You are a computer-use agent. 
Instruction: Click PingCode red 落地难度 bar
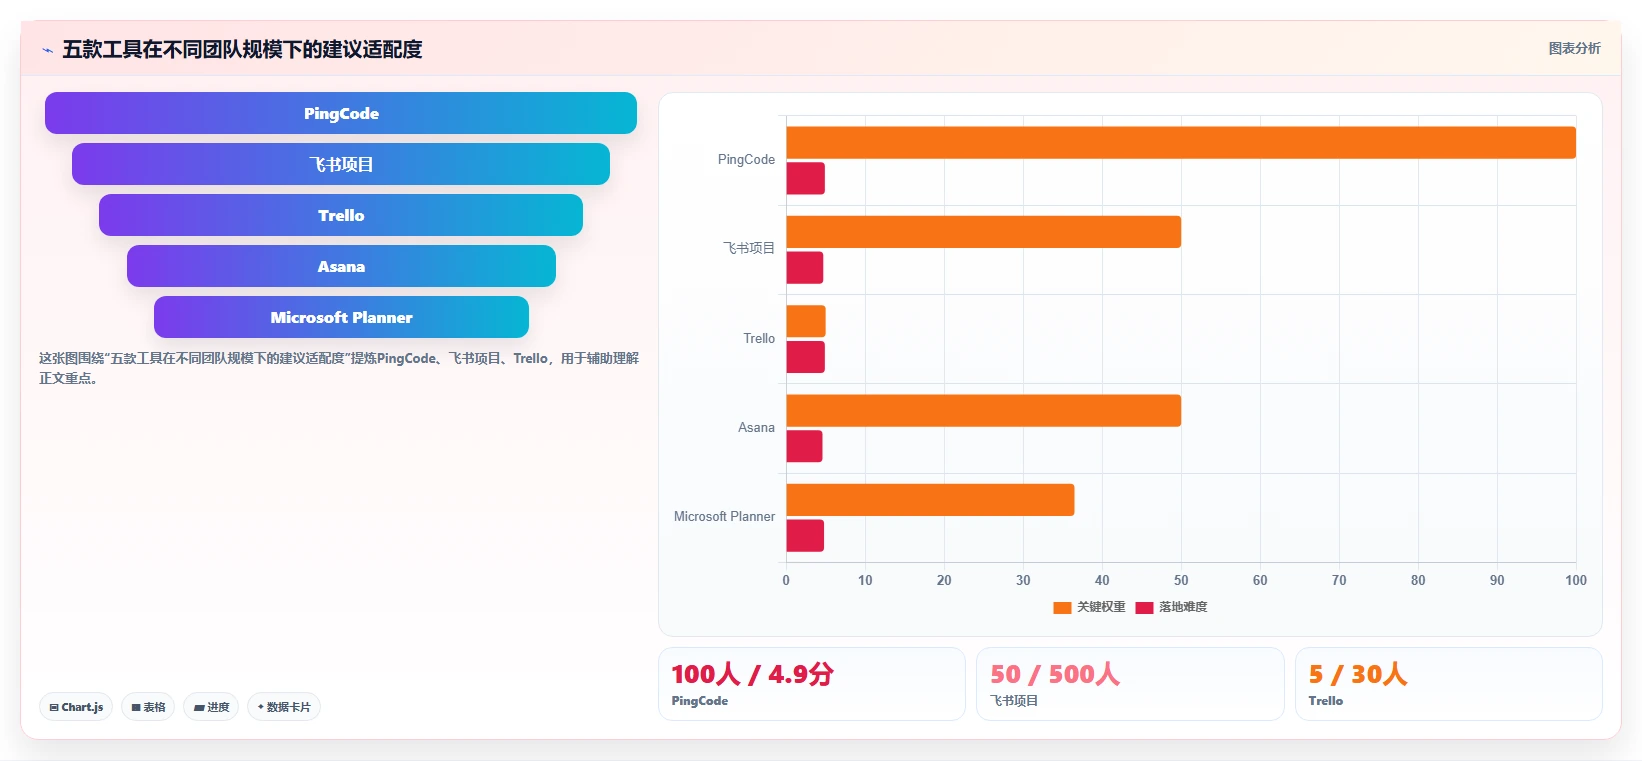(806, 178)
